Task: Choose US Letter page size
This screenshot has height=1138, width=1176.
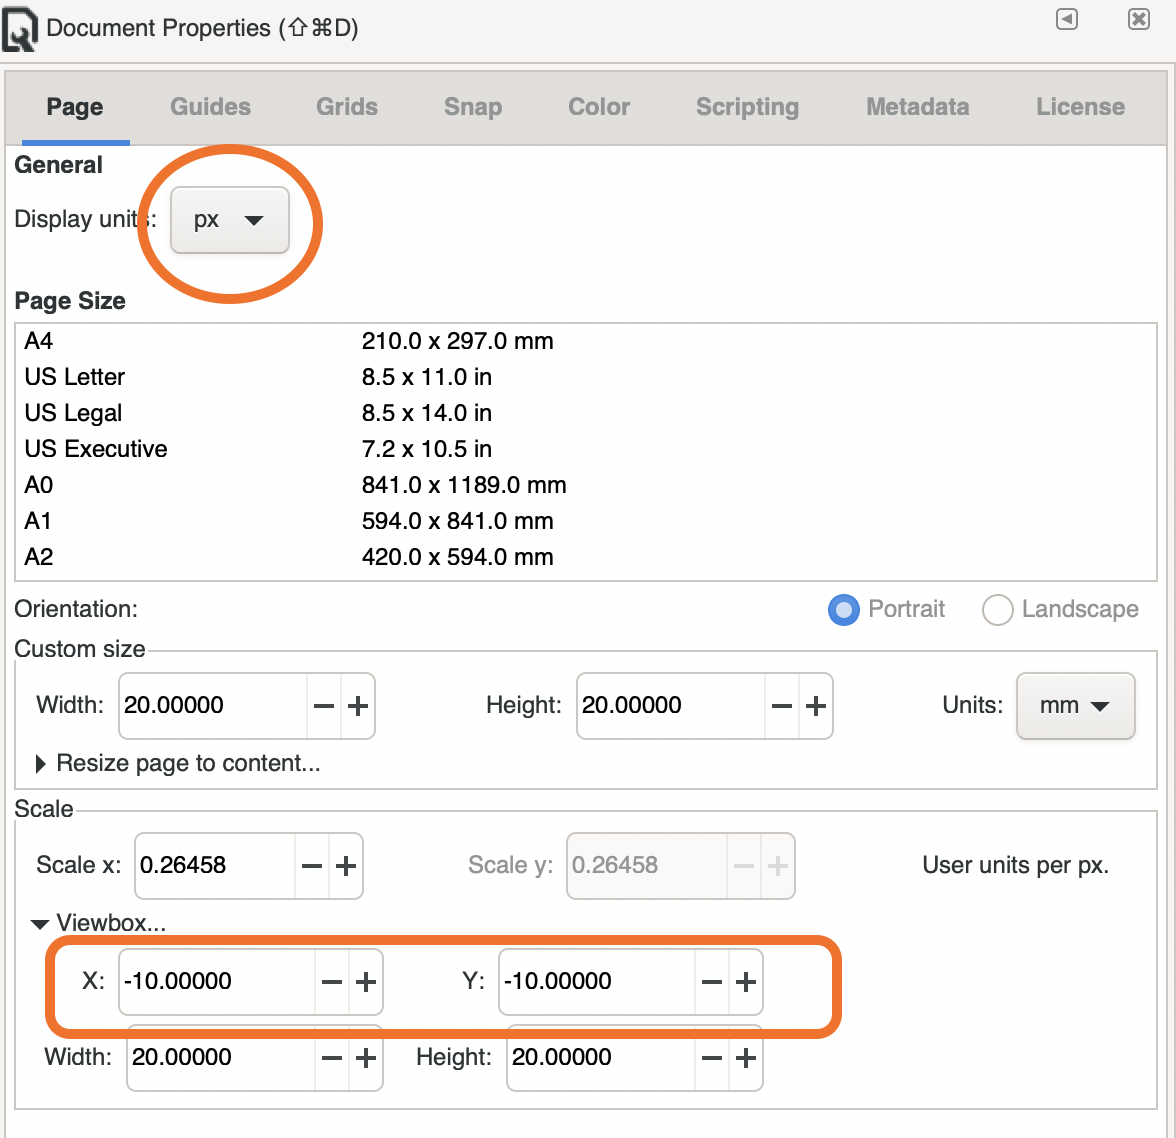Action: [75, 377]
